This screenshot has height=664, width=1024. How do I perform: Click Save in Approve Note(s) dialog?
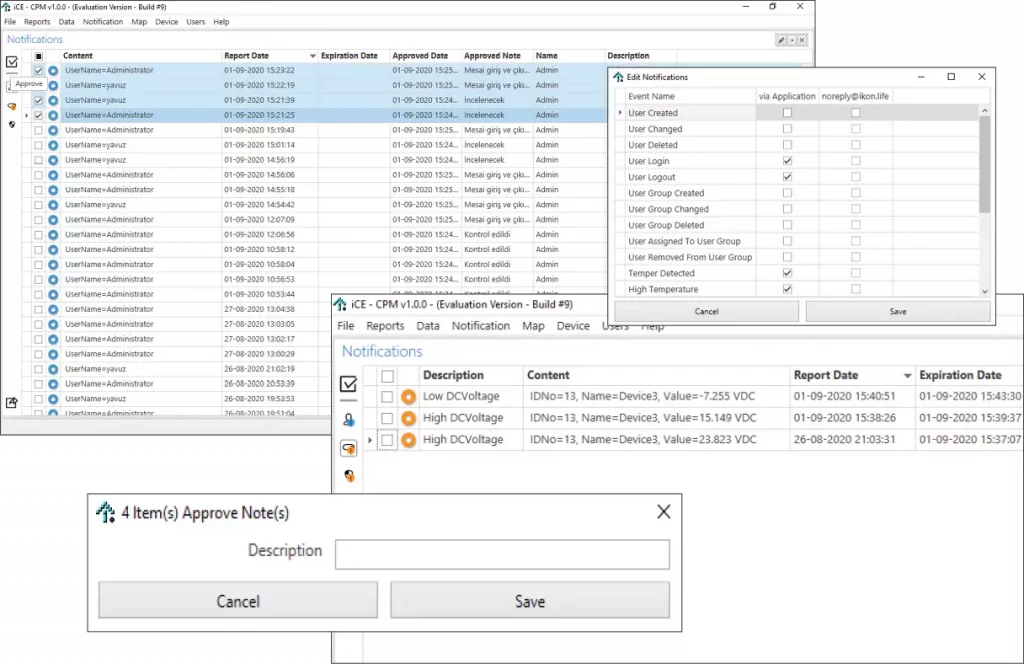[x=529, y=601]
